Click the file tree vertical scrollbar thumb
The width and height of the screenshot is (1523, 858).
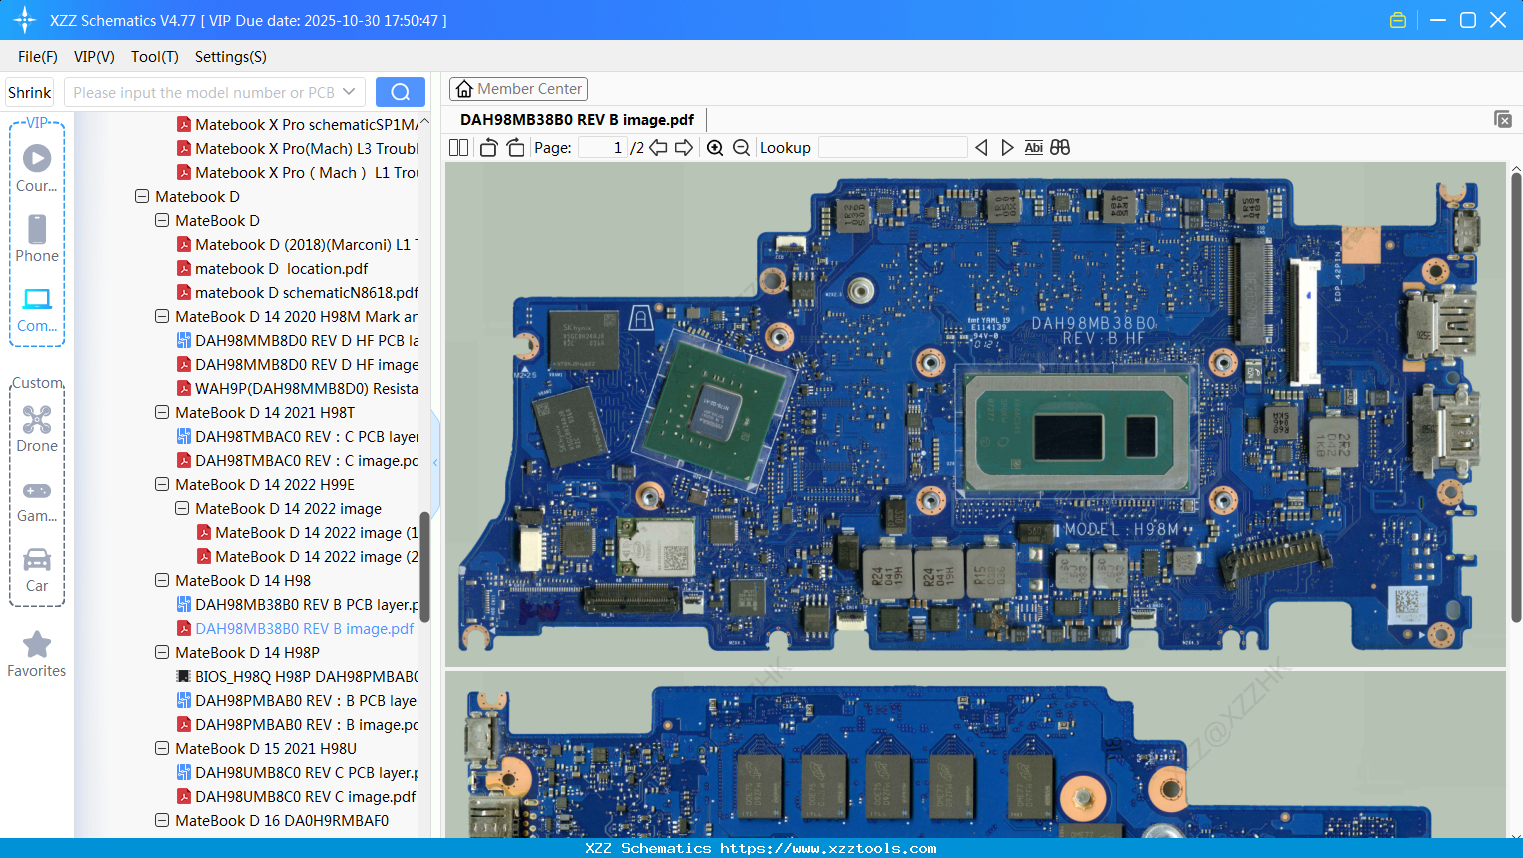click(424, 567)
